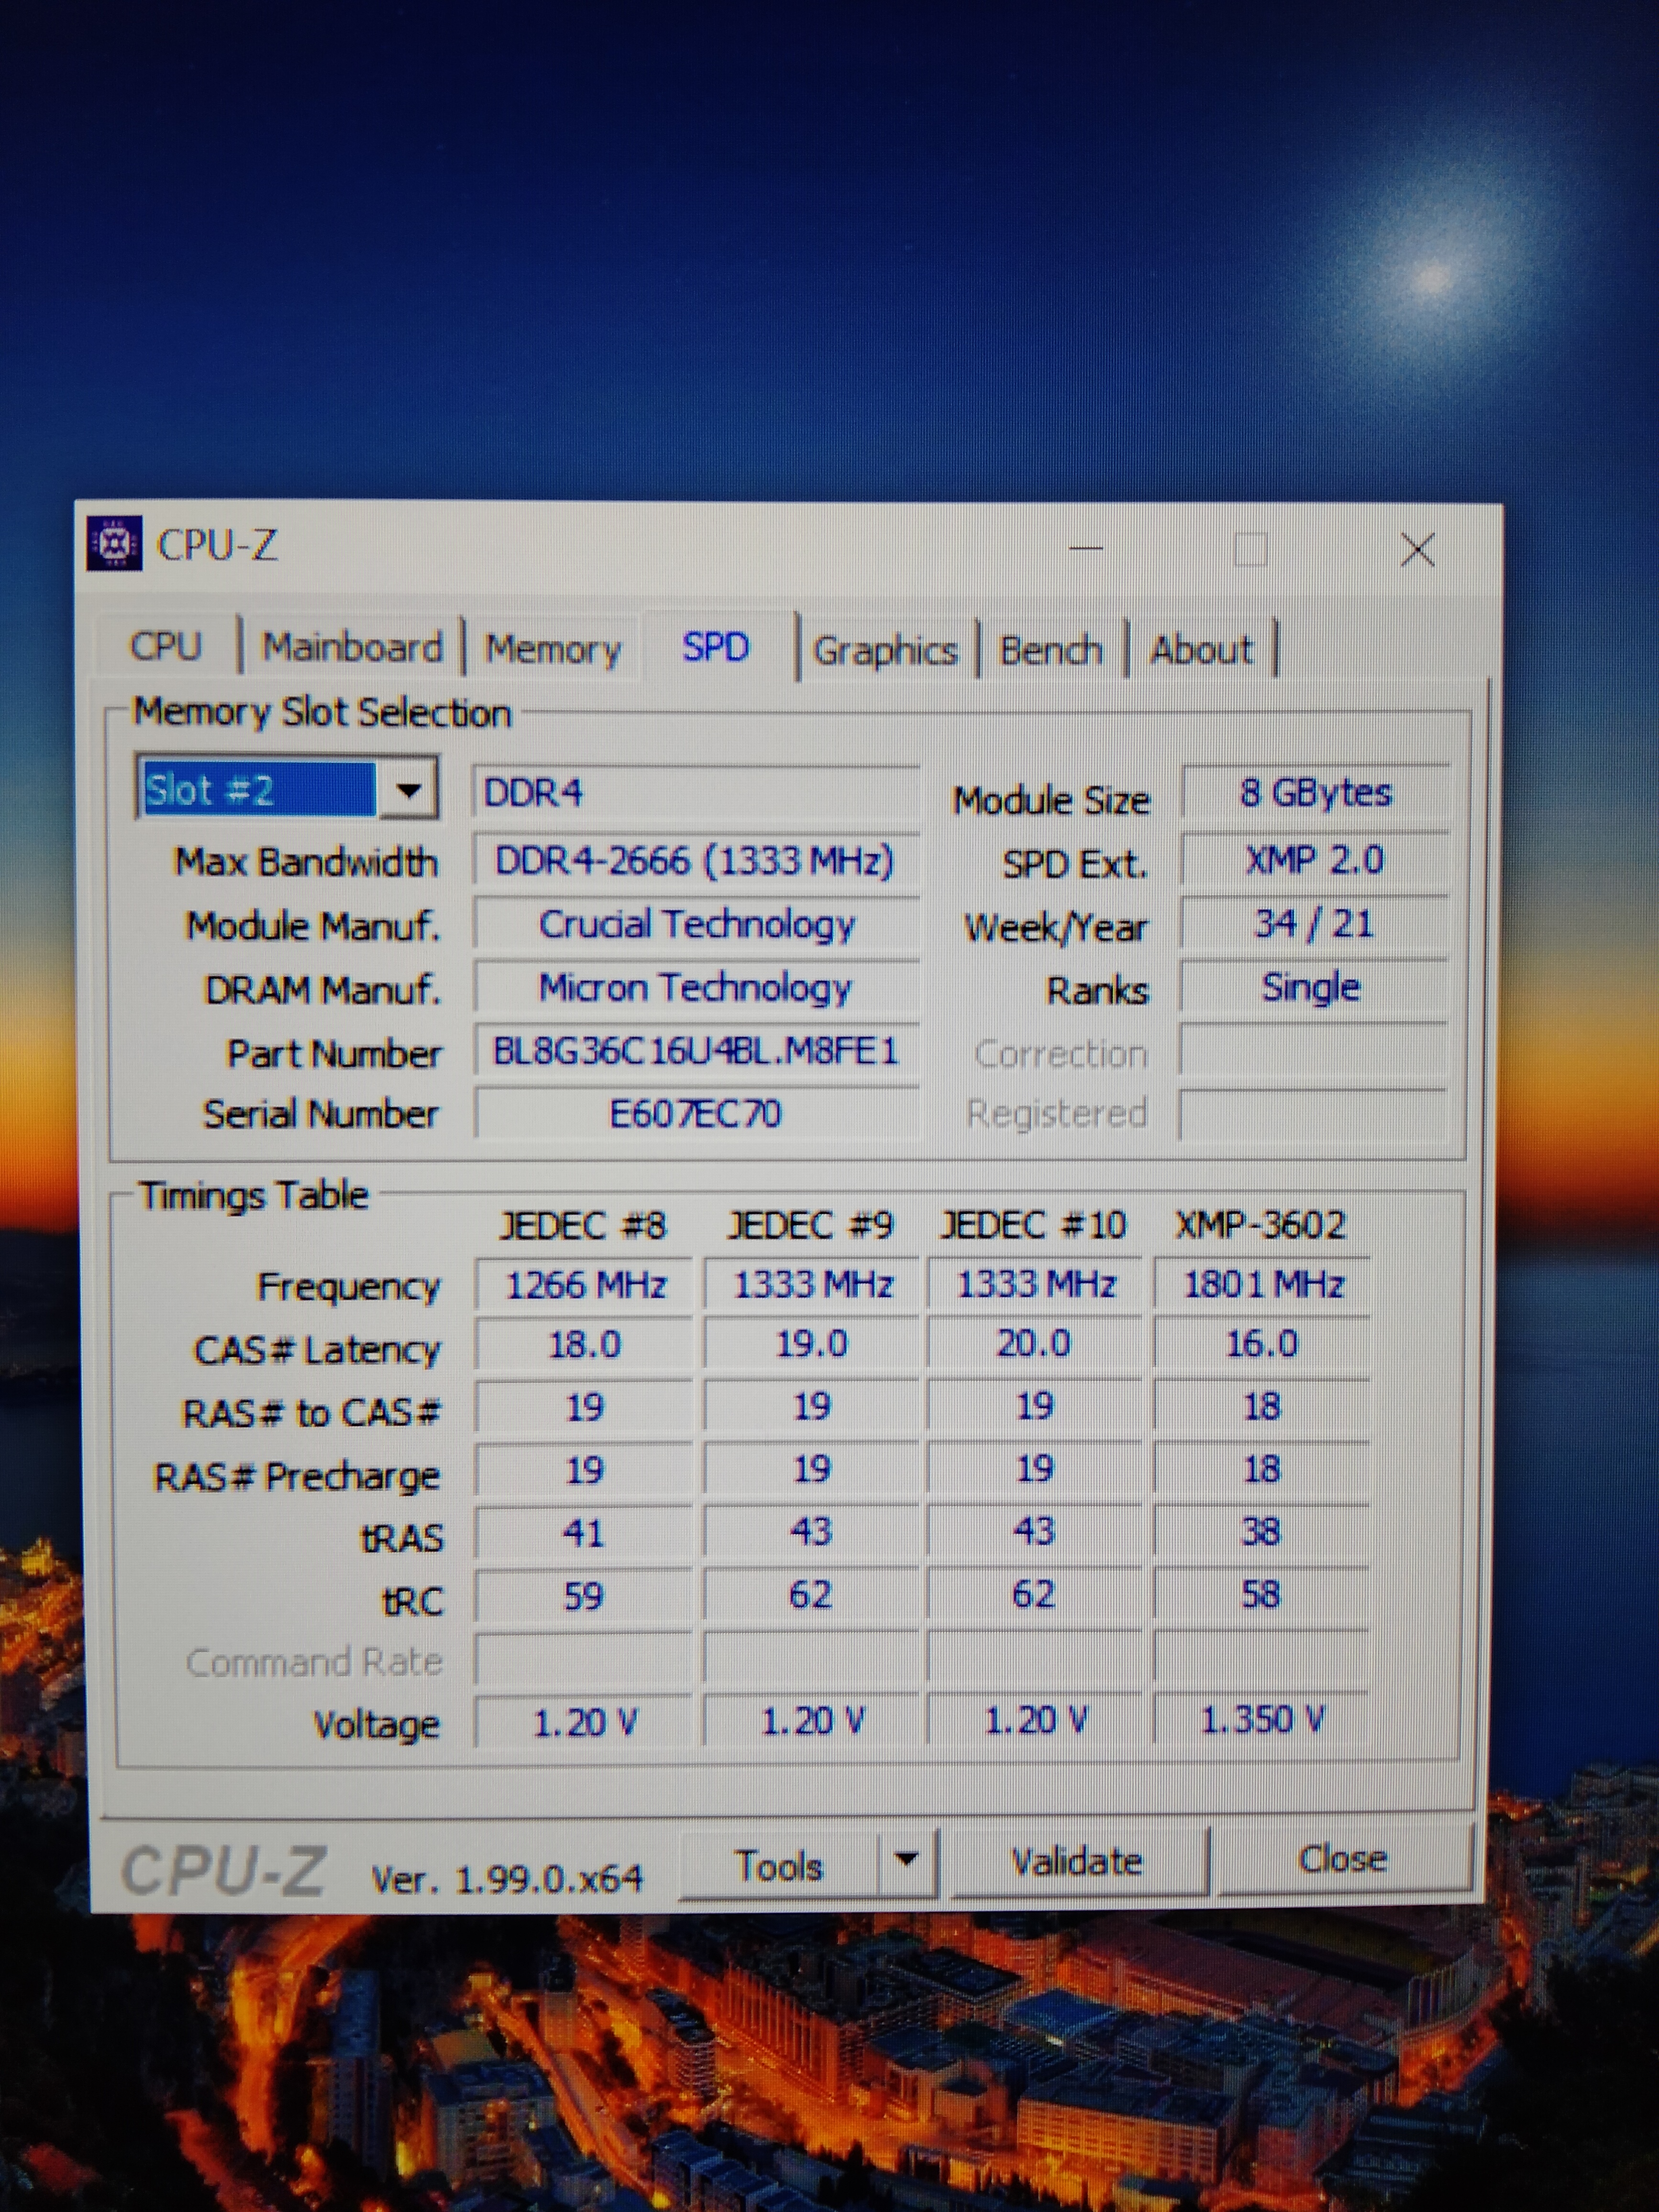Viewport: 1659px width, 2212px height.
Task: Click the Crucial Technology manufacturer field
Action: coord(695,924)
